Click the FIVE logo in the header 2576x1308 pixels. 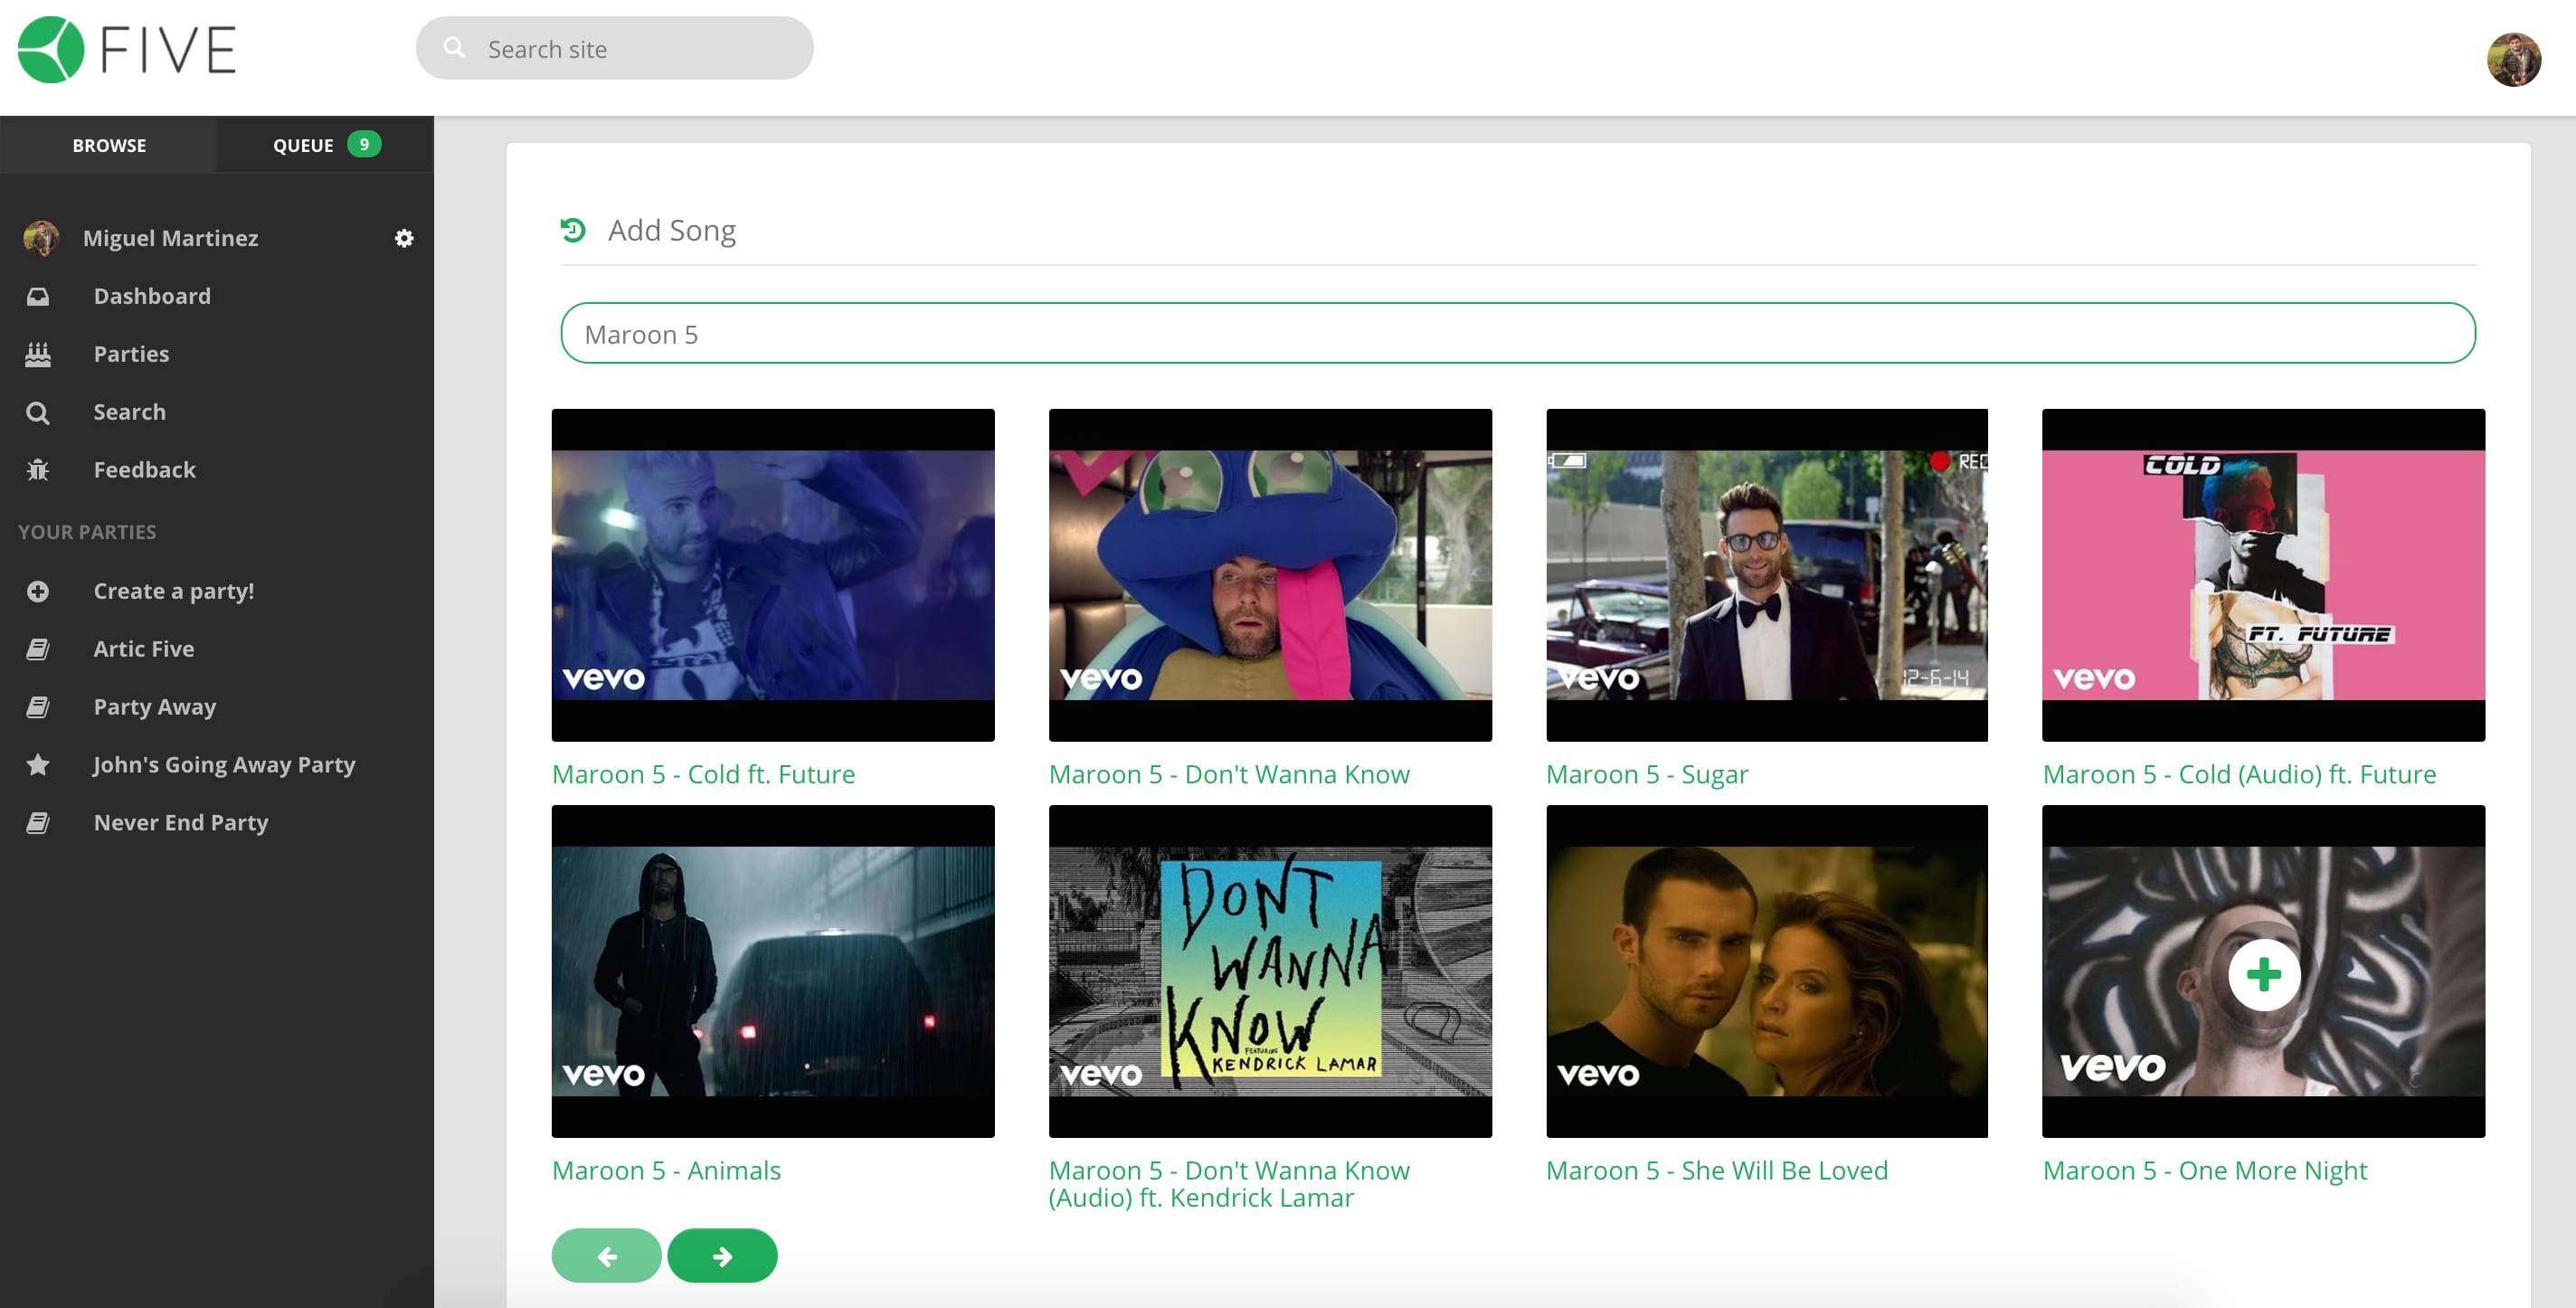(x=128, y=50)
